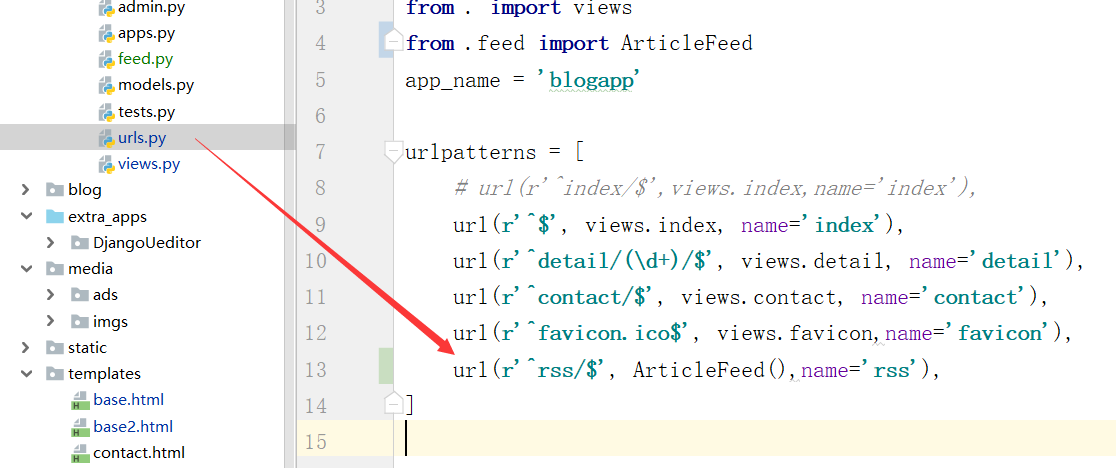Select the extra_apps folder icon
This screenshot has height=468, width=1116.
pyautogui.click(x=55, y=216)
